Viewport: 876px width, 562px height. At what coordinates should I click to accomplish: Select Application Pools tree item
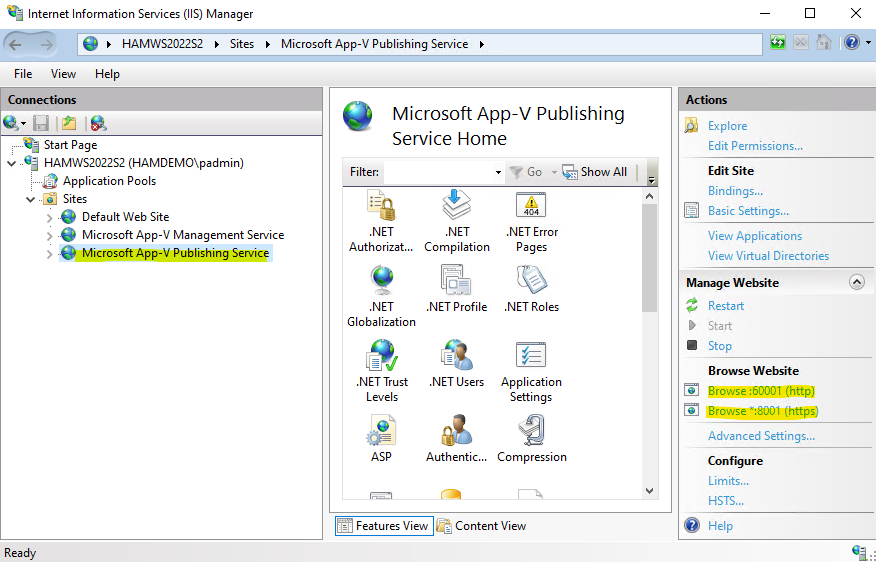tap(110, 181)
